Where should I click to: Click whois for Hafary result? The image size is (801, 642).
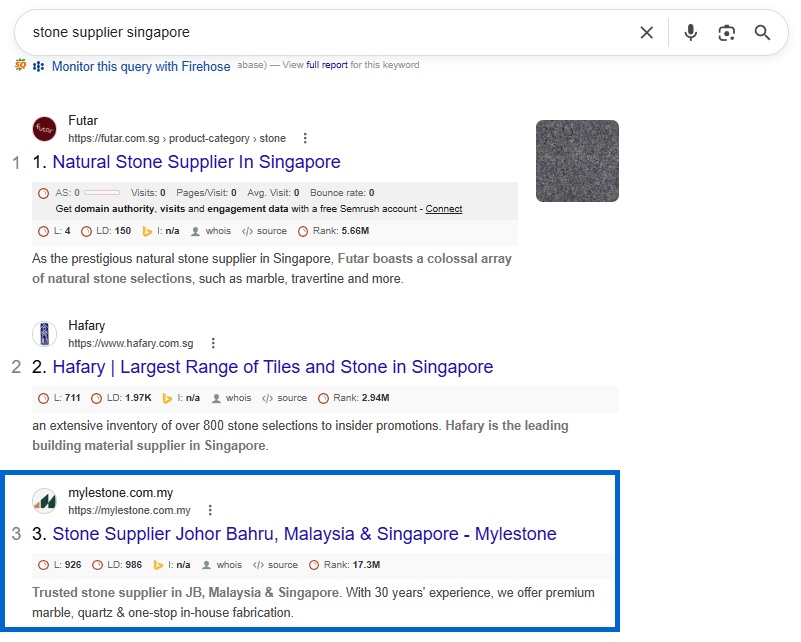(239, 398)
